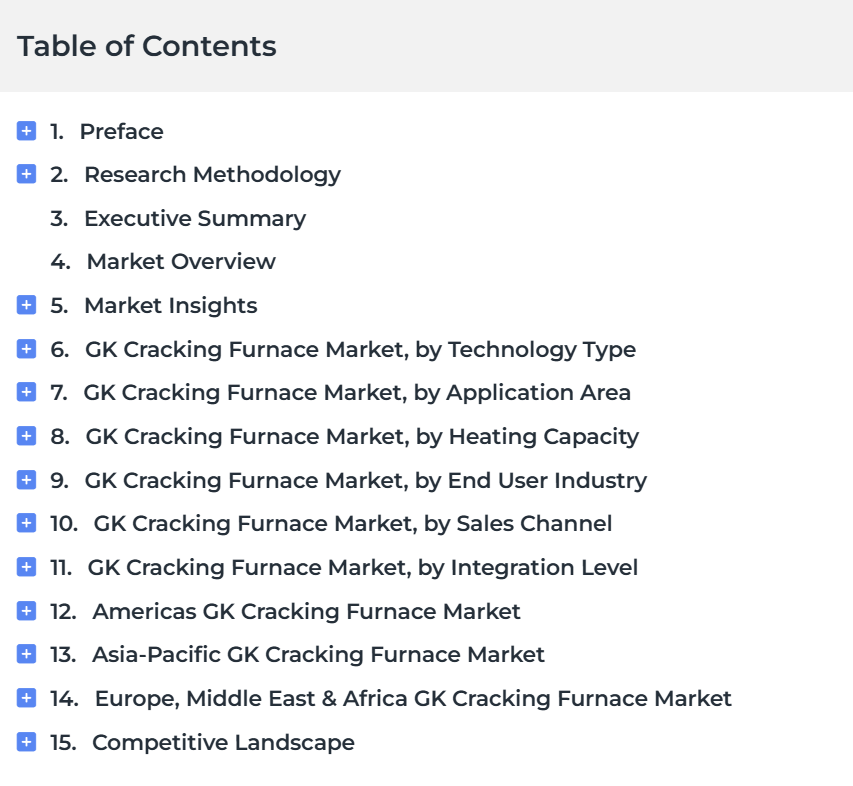
Task: Open the Executive Summary entry
Action: (195, 219)
